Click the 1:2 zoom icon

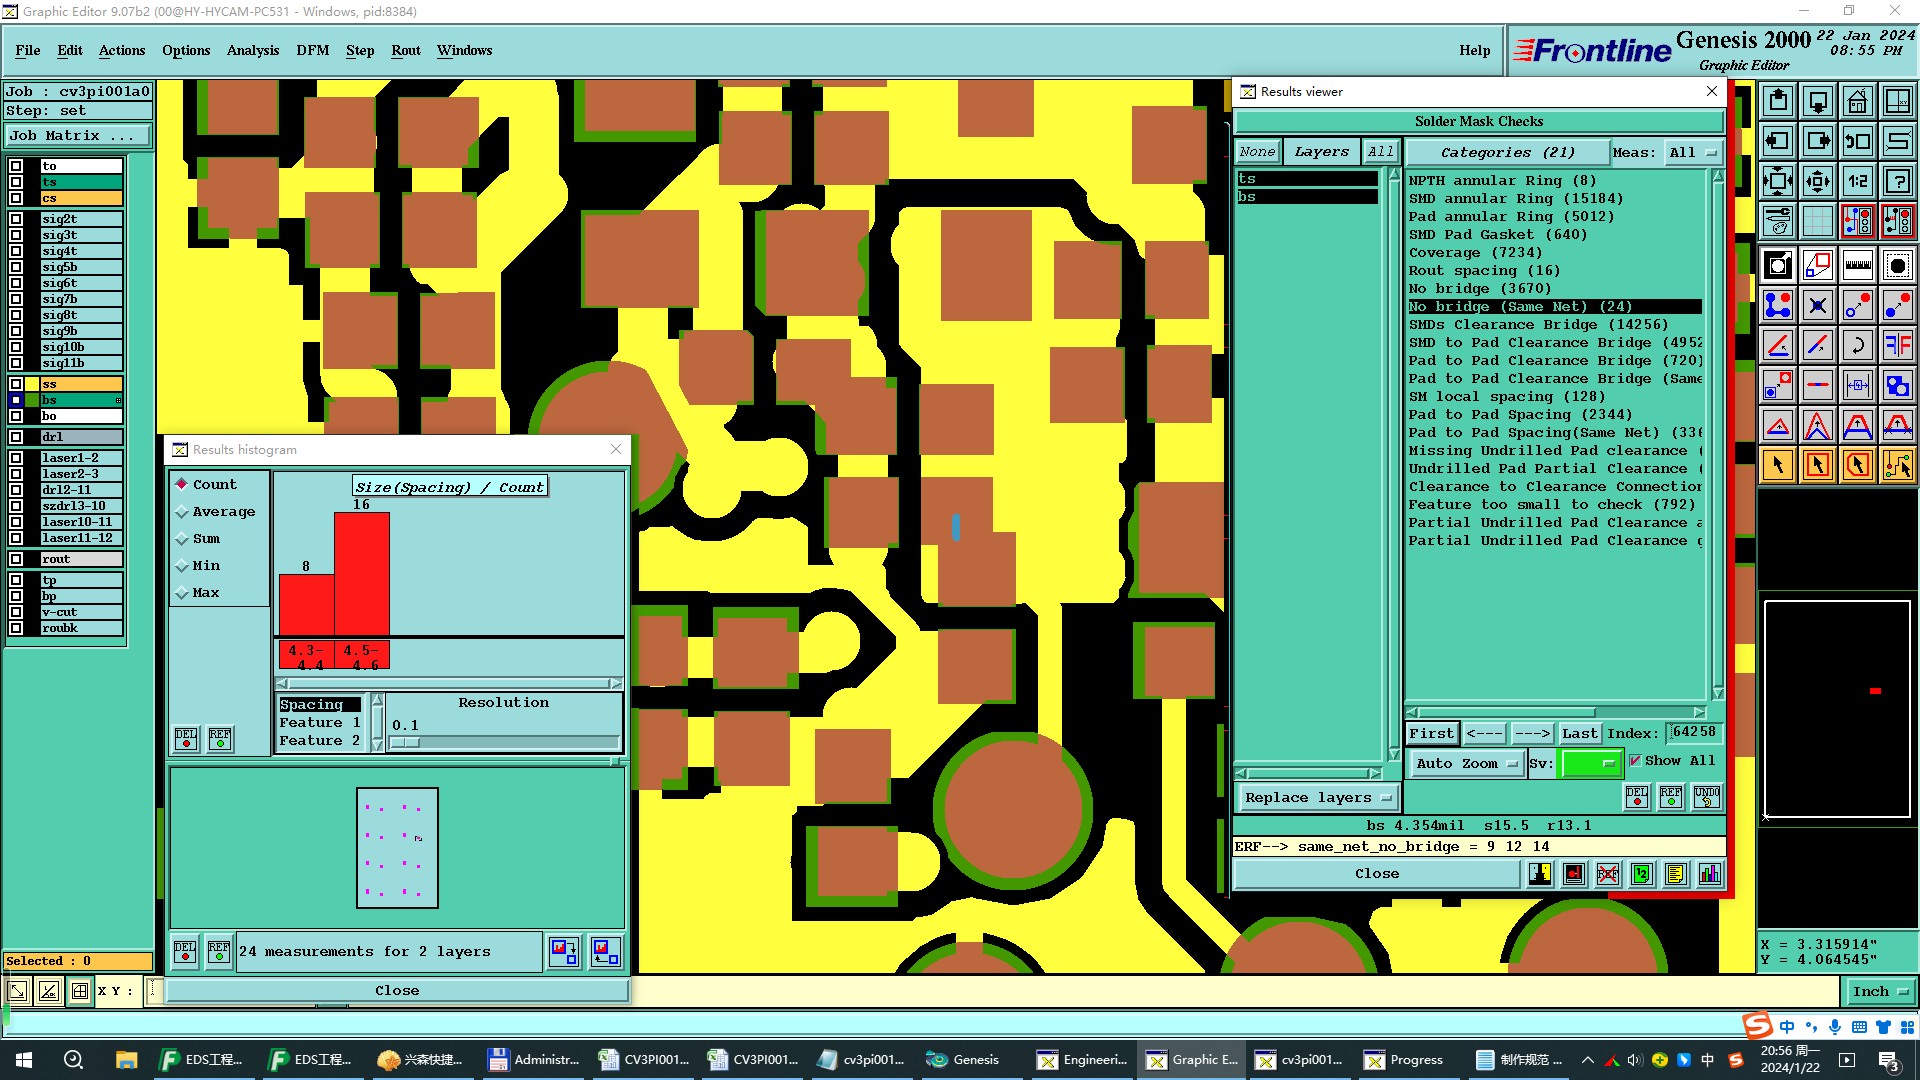[1857, 181]
